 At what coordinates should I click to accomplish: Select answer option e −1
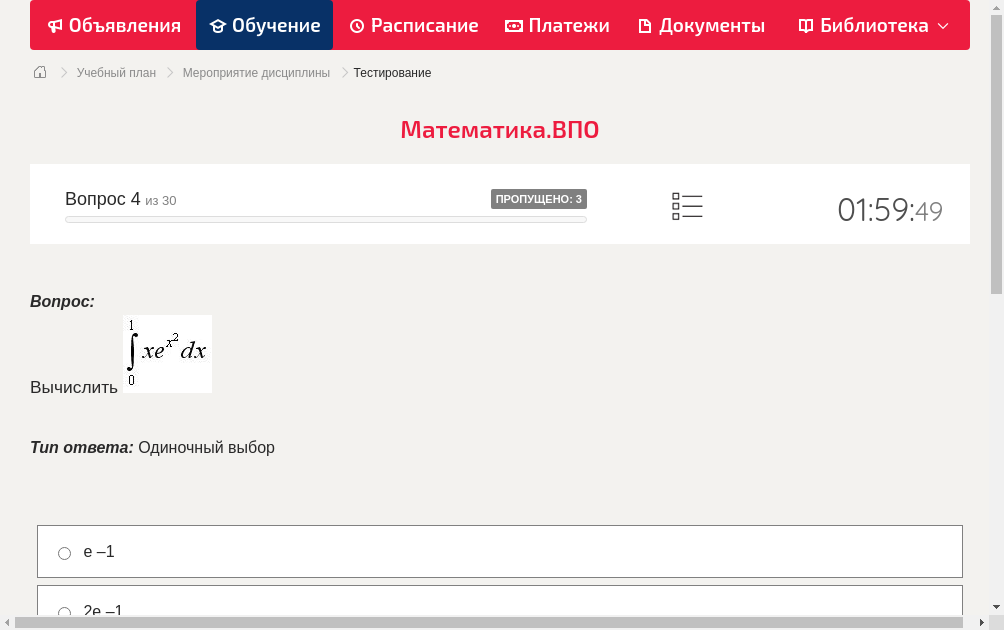click(100, 551)
